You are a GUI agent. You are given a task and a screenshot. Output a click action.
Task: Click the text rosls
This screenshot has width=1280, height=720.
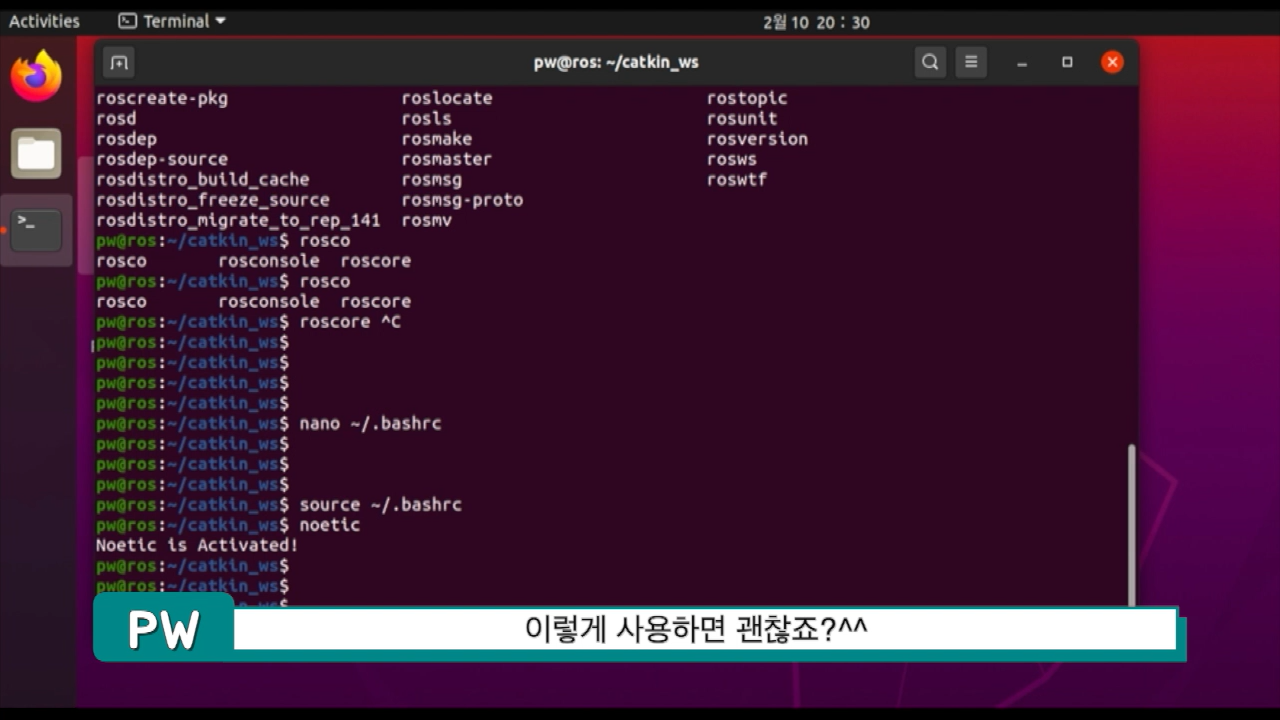pos(427,118)
